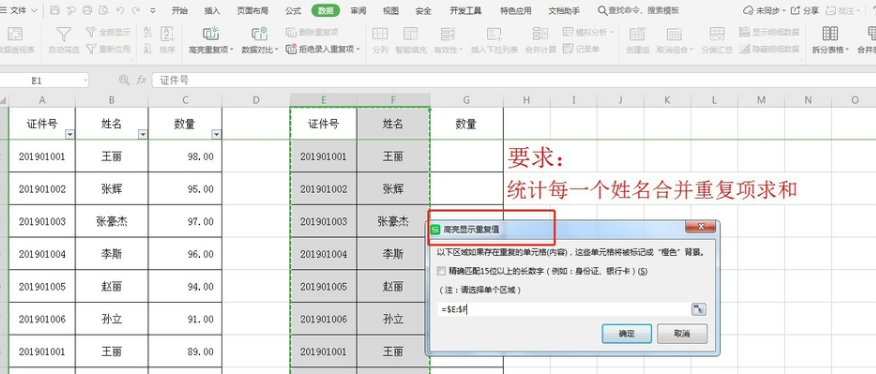Click Smart Fill (智能填充) icon

tap(411, 34)
